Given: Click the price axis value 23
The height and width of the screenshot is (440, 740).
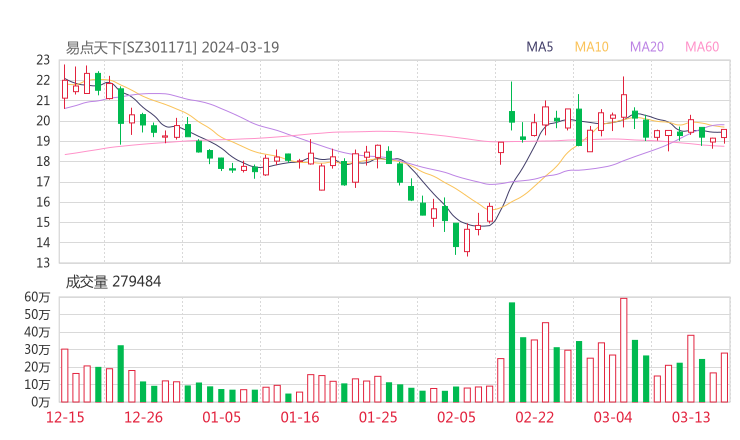Looking at the screenshot, I should point(43,60).
